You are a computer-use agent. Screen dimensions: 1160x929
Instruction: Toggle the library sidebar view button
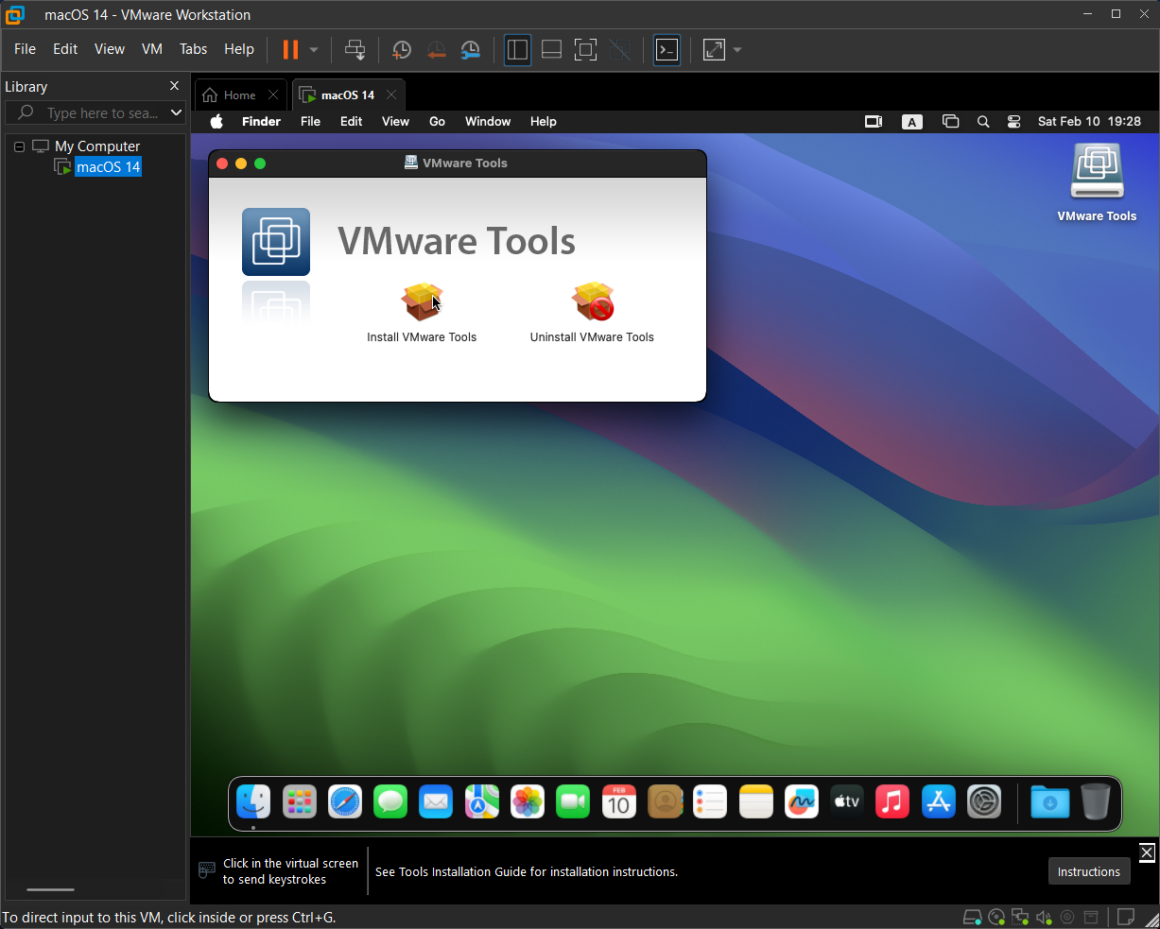click(x=517, y=50)
